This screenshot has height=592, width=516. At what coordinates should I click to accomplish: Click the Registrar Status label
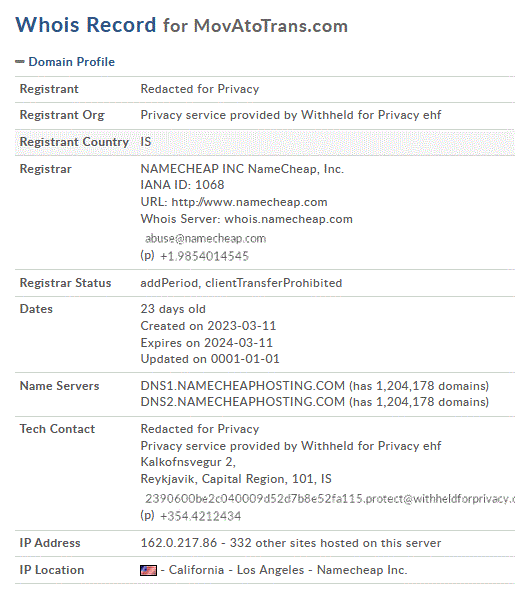click(65, 283)
